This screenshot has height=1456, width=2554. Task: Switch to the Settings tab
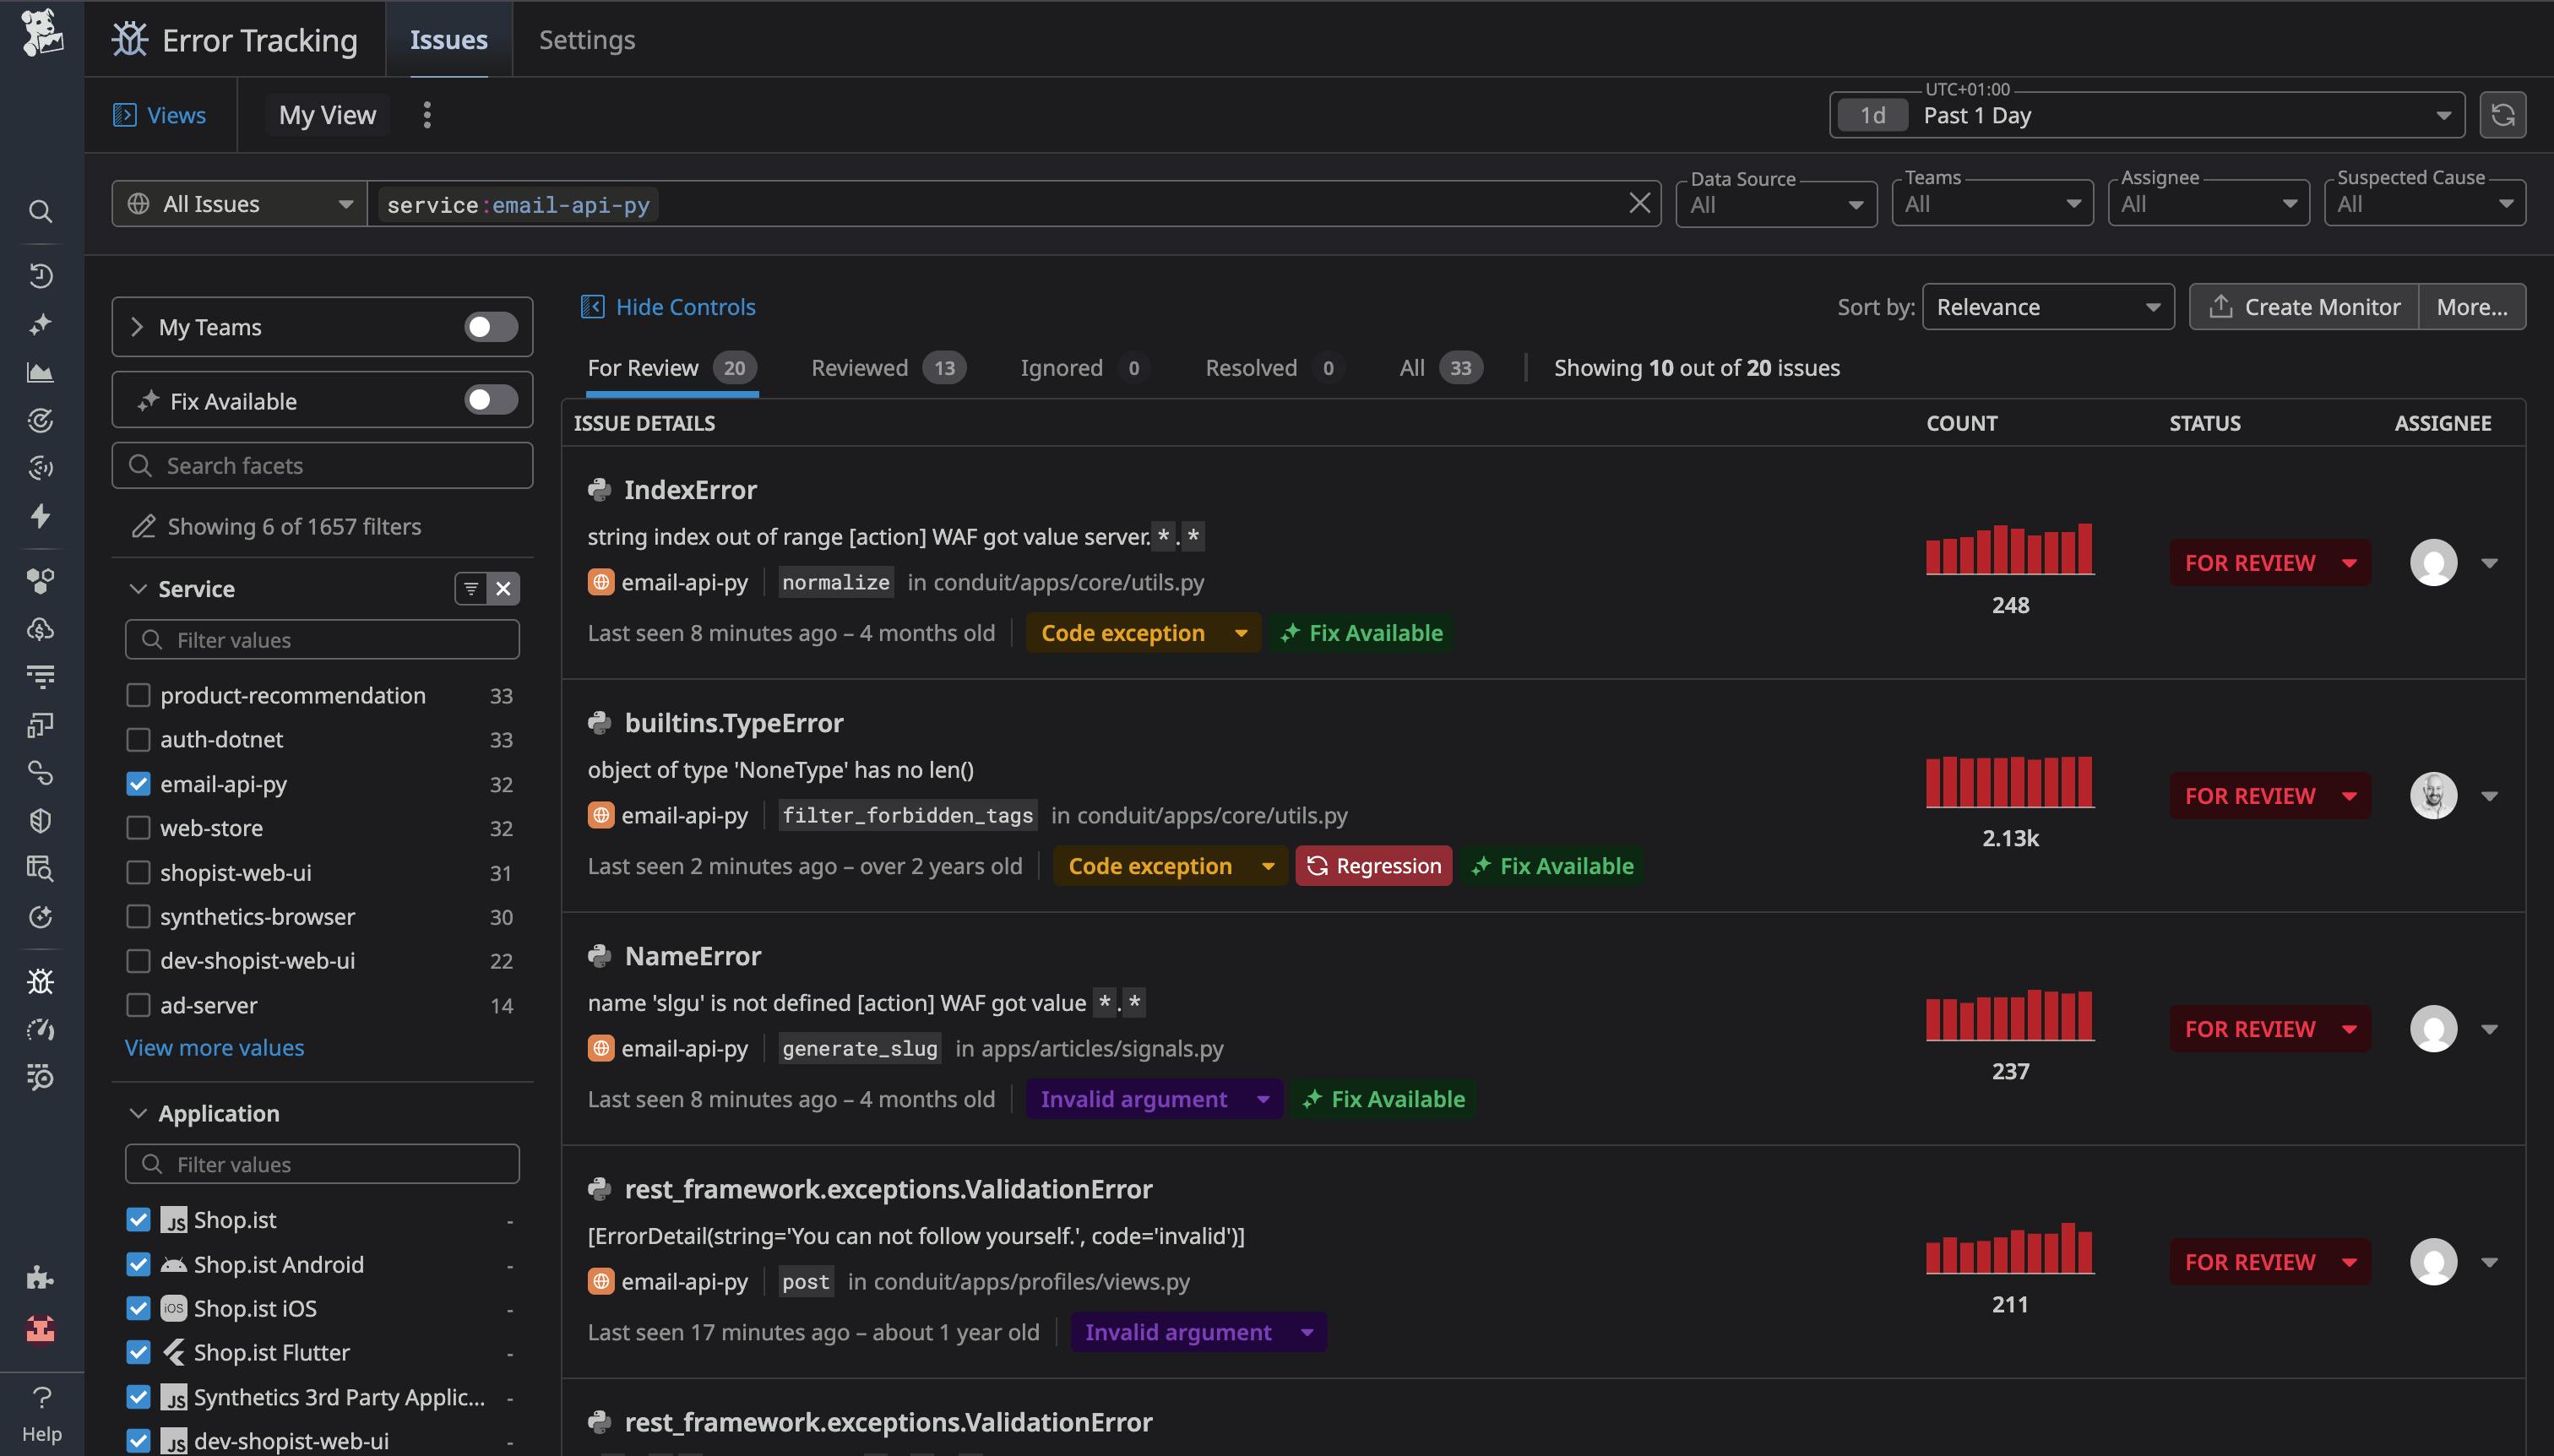pos(585,39)
